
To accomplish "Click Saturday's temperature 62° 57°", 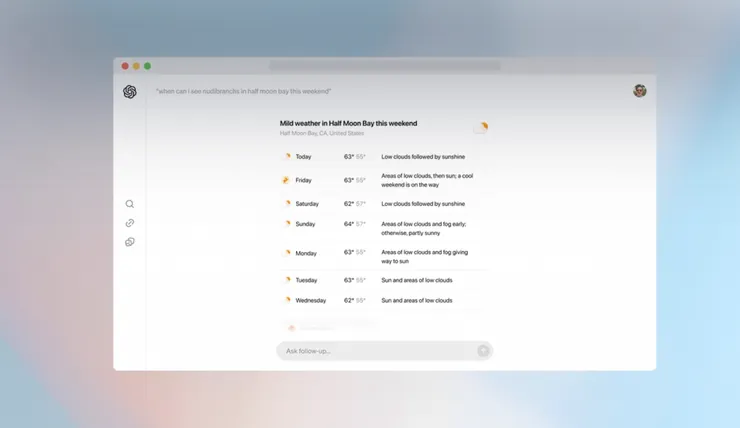I will click(354, 204).
